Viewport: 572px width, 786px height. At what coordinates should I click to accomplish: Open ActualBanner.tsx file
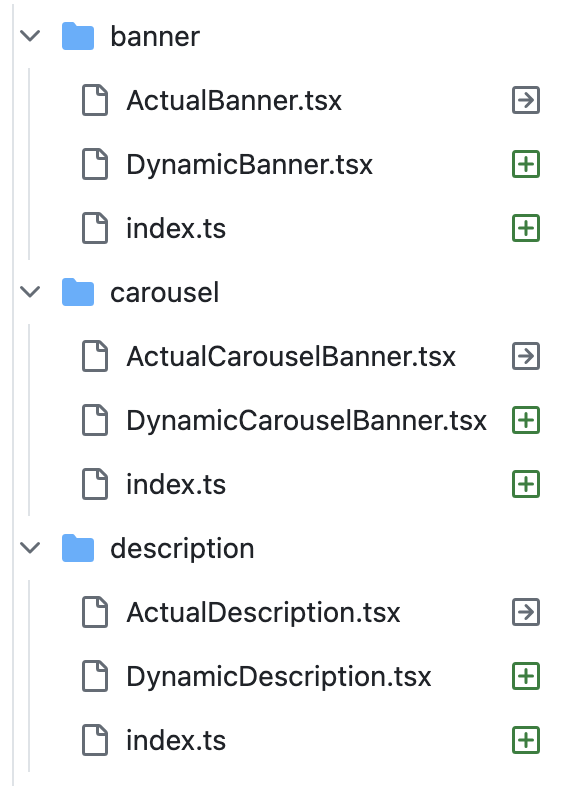click(234, 100)
